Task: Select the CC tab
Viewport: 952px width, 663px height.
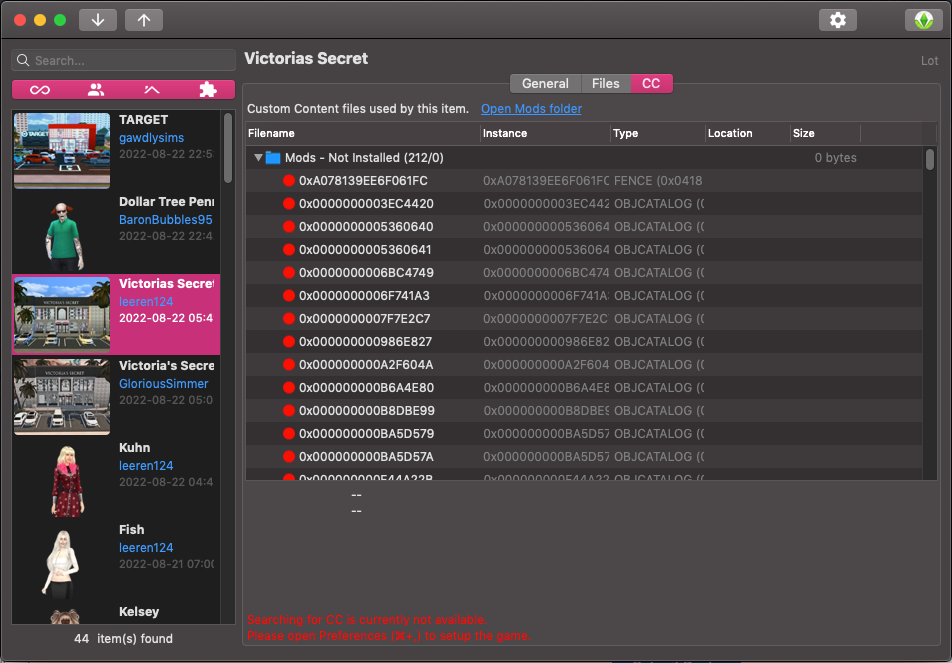Action: (x=651, y=84)
